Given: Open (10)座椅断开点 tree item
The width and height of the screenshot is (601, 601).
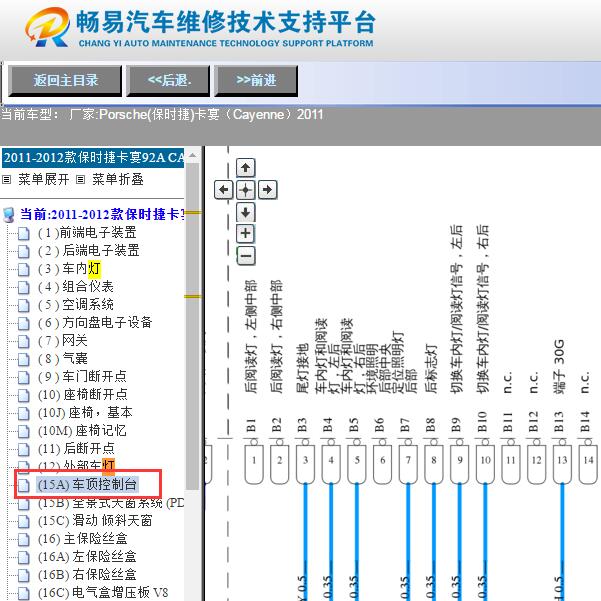Looking at the screenshot, I should 83,395.
